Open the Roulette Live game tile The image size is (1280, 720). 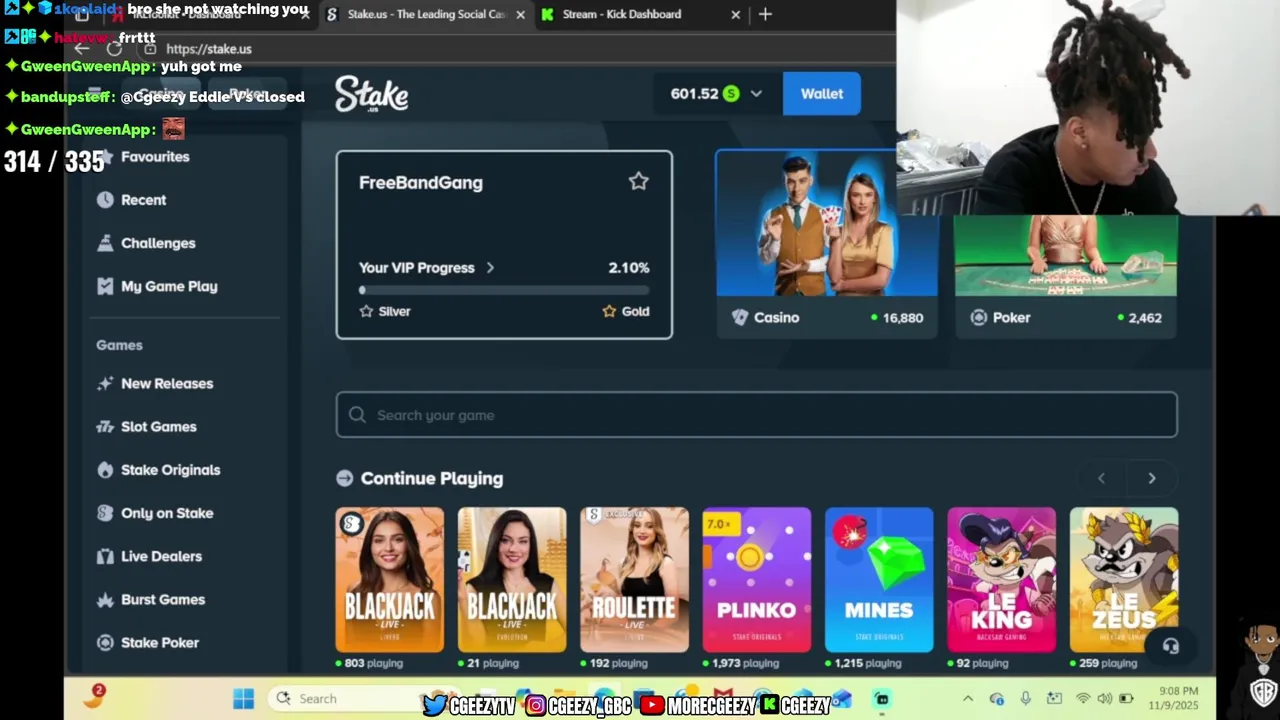[634, 580]
